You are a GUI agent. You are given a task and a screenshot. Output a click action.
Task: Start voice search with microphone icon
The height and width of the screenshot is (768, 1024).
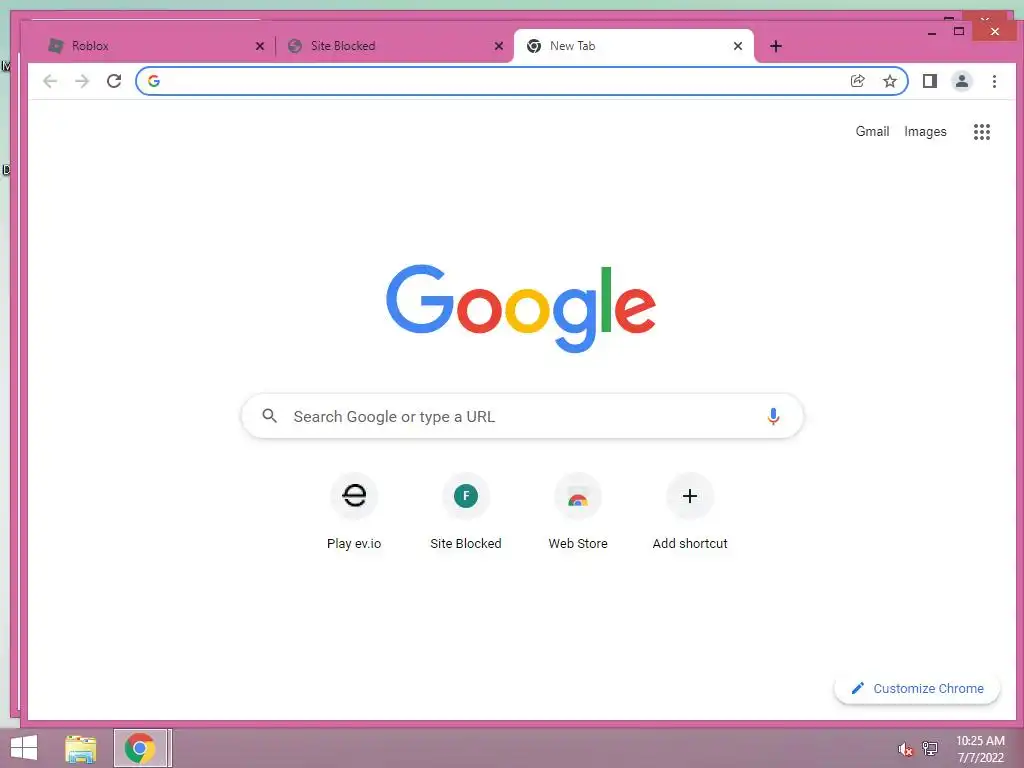[x=773, y=416]
